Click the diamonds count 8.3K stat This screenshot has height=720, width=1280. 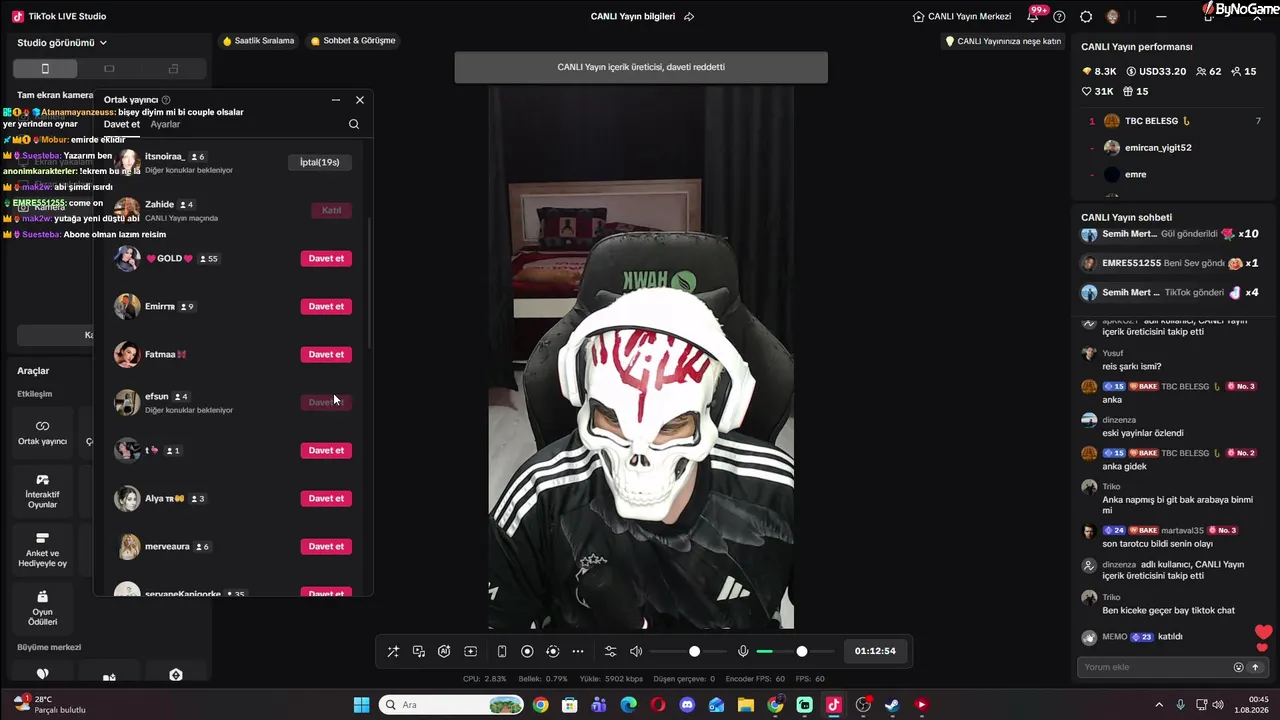point(1099,72)
